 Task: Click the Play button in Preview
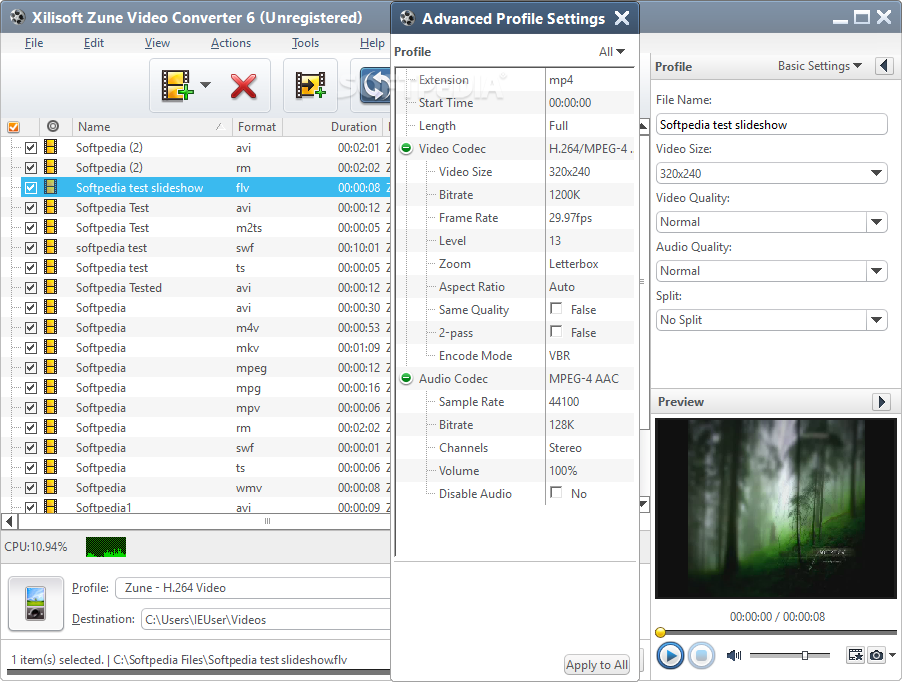pos(670,655)
